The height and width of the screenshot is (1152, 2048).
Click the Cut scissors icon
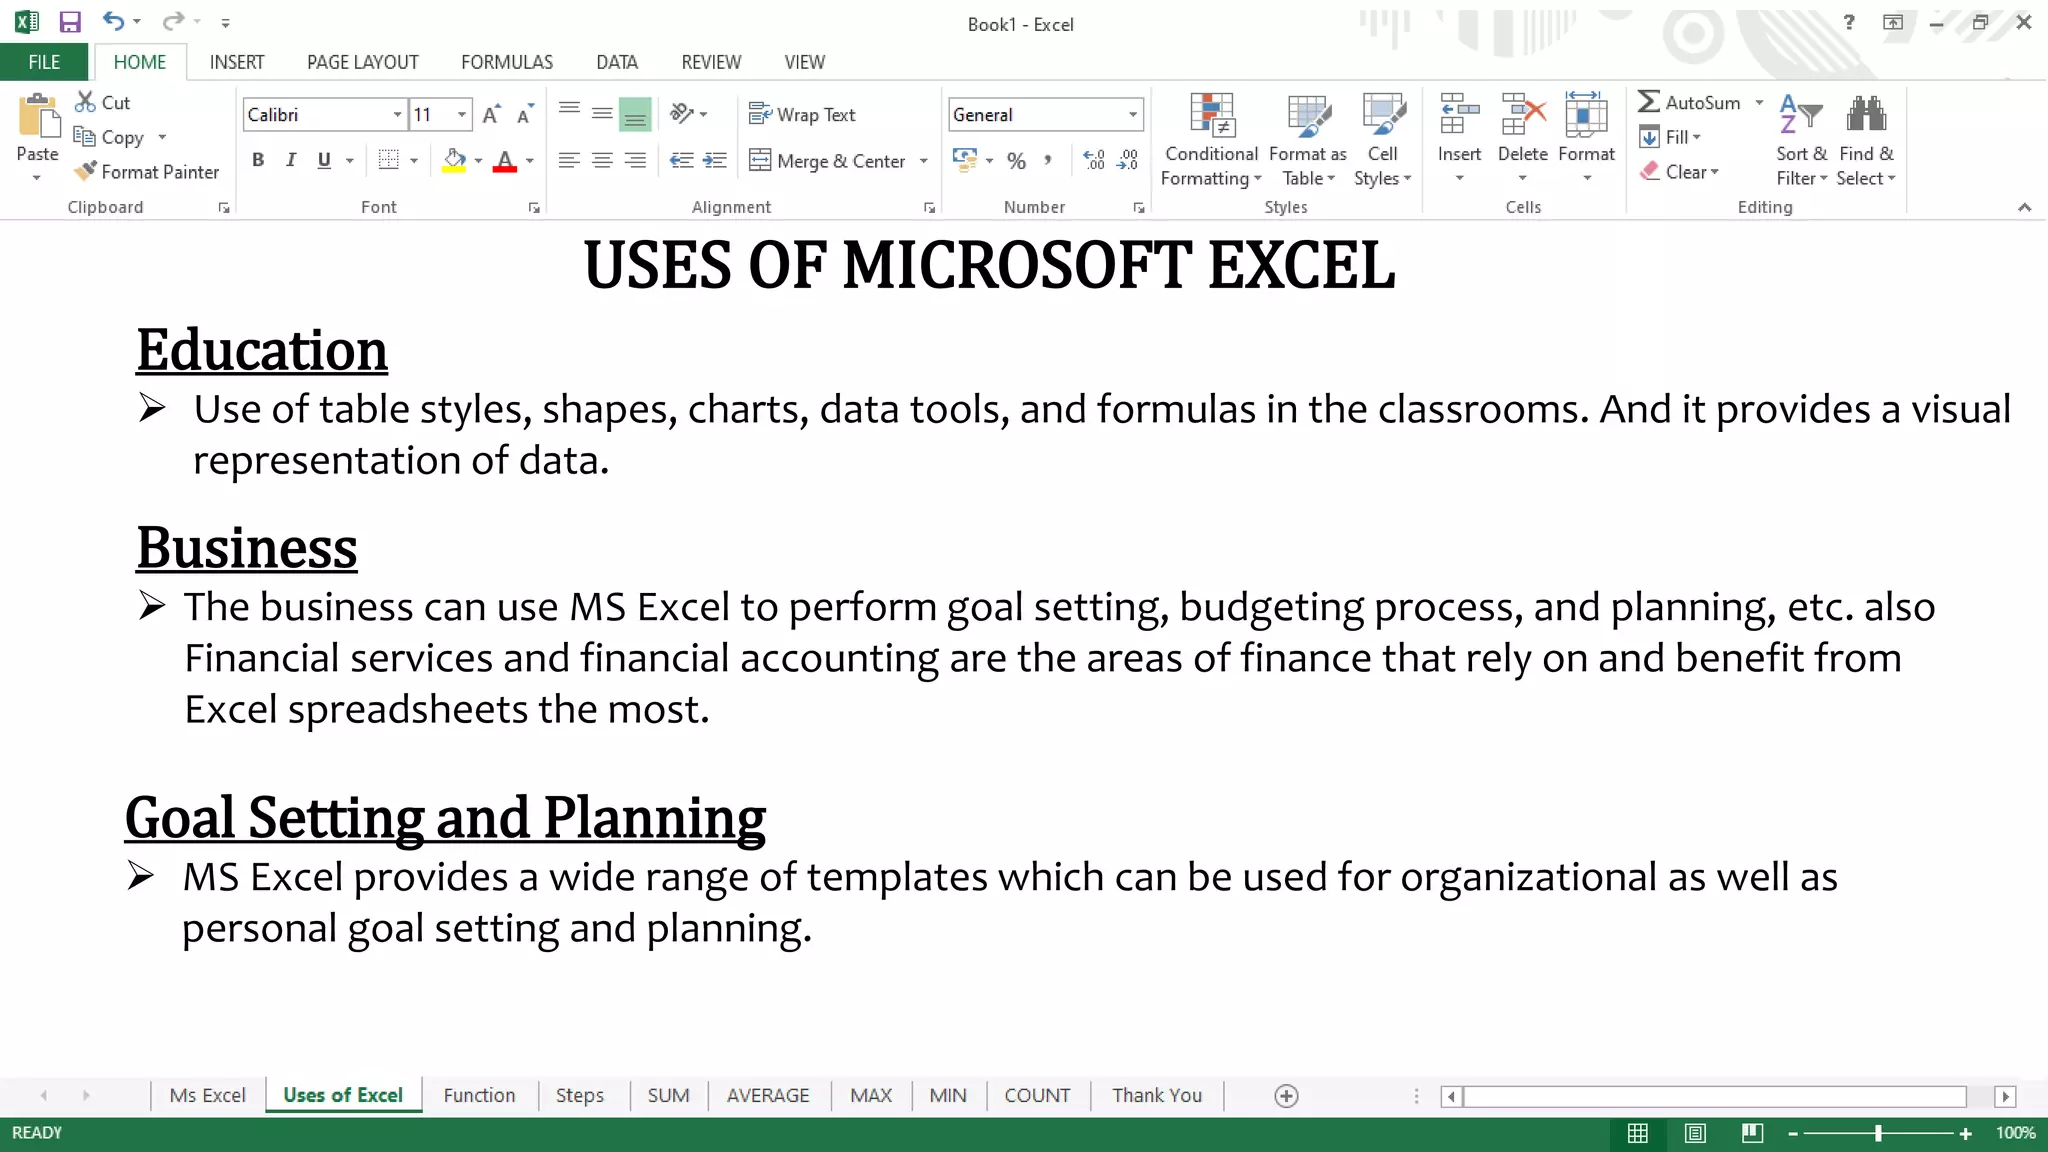(x=86, y=102)
